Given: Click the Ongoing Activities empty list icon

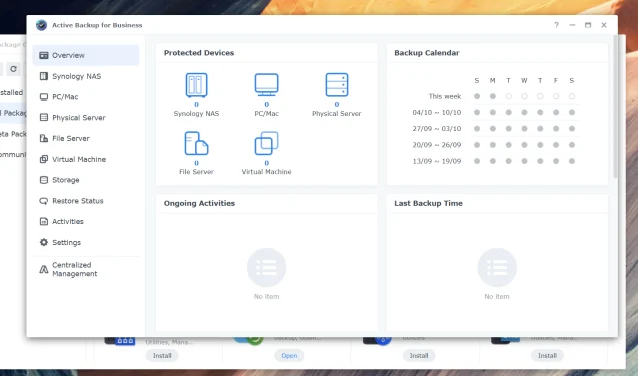Looking at the screenshot, I should pyautogui.click(x=267, y=267).
